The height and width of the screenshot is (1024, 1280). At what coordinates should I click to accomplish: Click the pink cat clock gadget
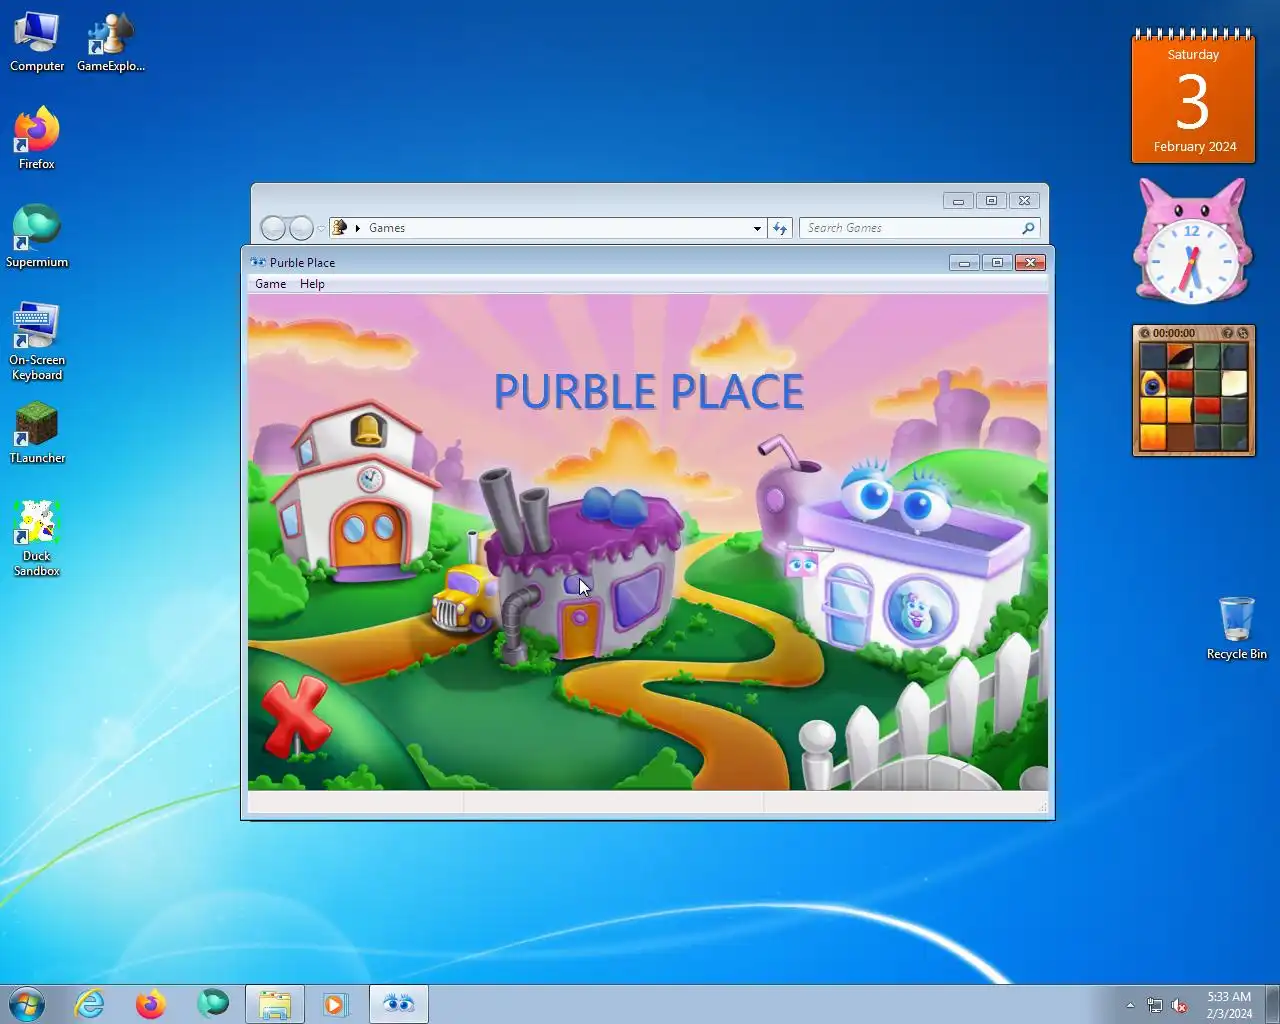pyautogui.click(x=1192, y=242)
